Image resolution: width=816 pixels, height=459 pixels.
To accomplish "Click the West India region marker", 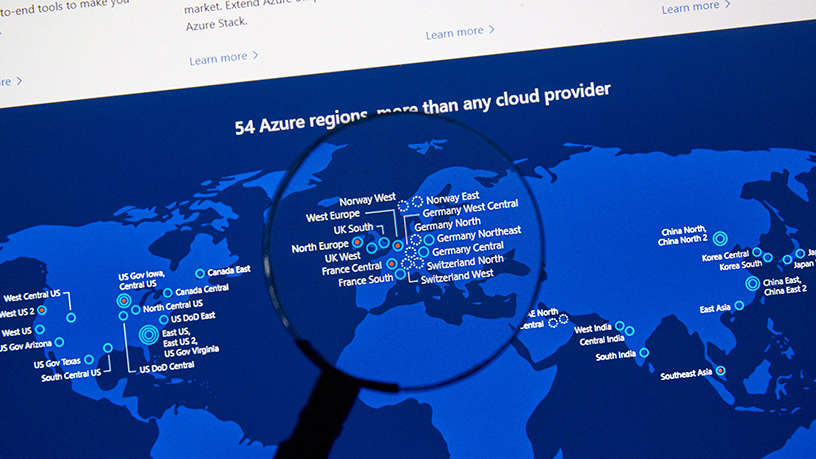I will [x=620, y=326].
